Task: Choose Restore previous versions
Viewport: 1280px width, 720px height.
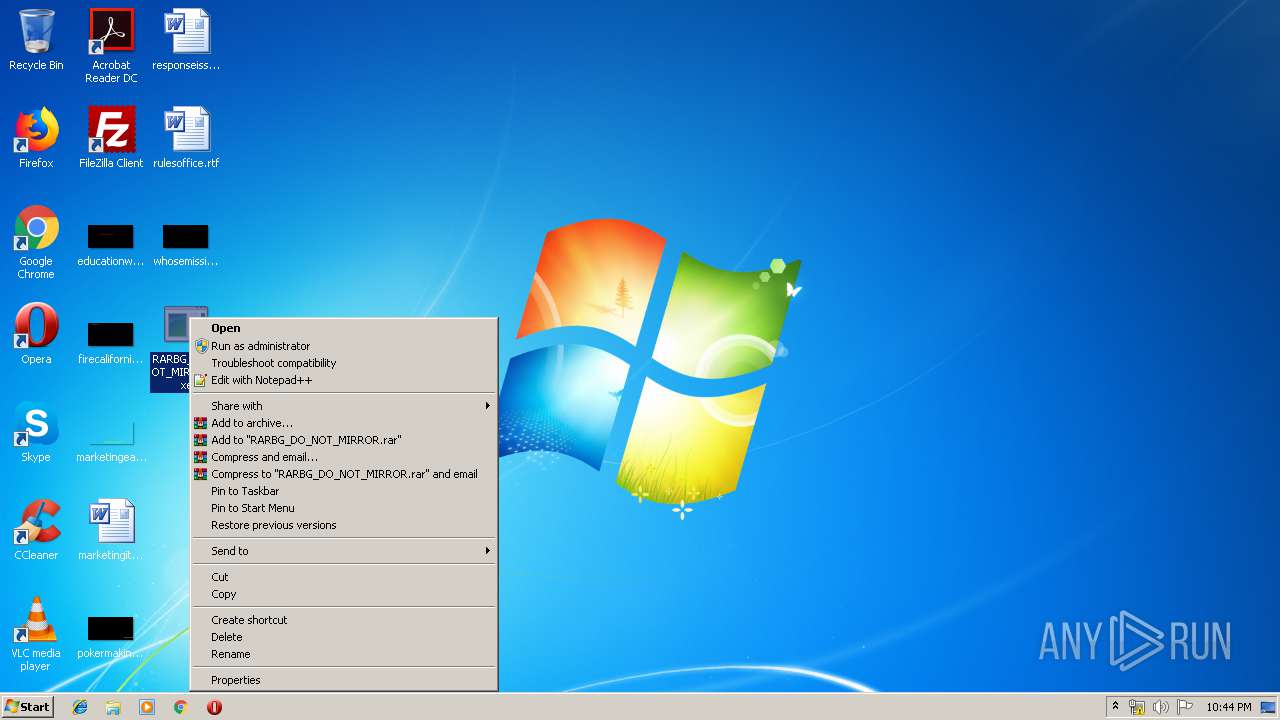Action: pyautogui.click(x=343, y=525)
